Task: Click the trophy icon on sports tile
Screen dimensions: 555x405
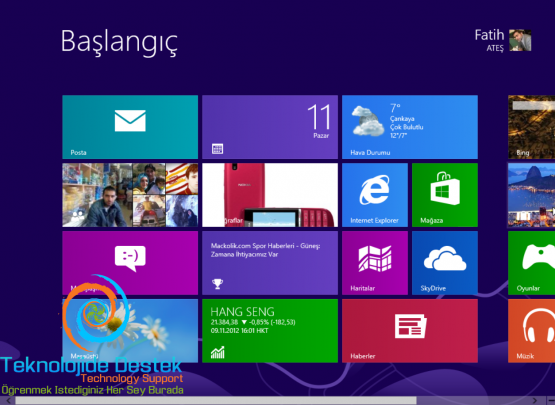Action: pos(217,284)
